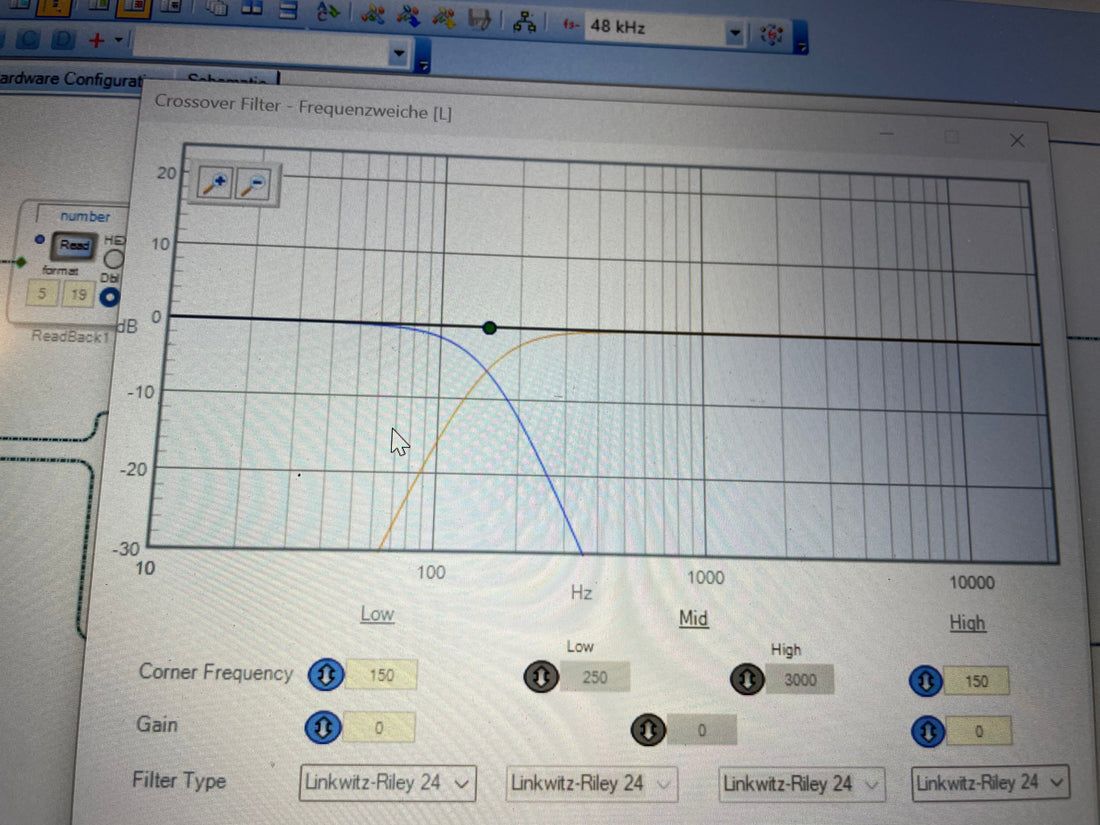Click the green crossover point marker on graph

coord(489,327)
